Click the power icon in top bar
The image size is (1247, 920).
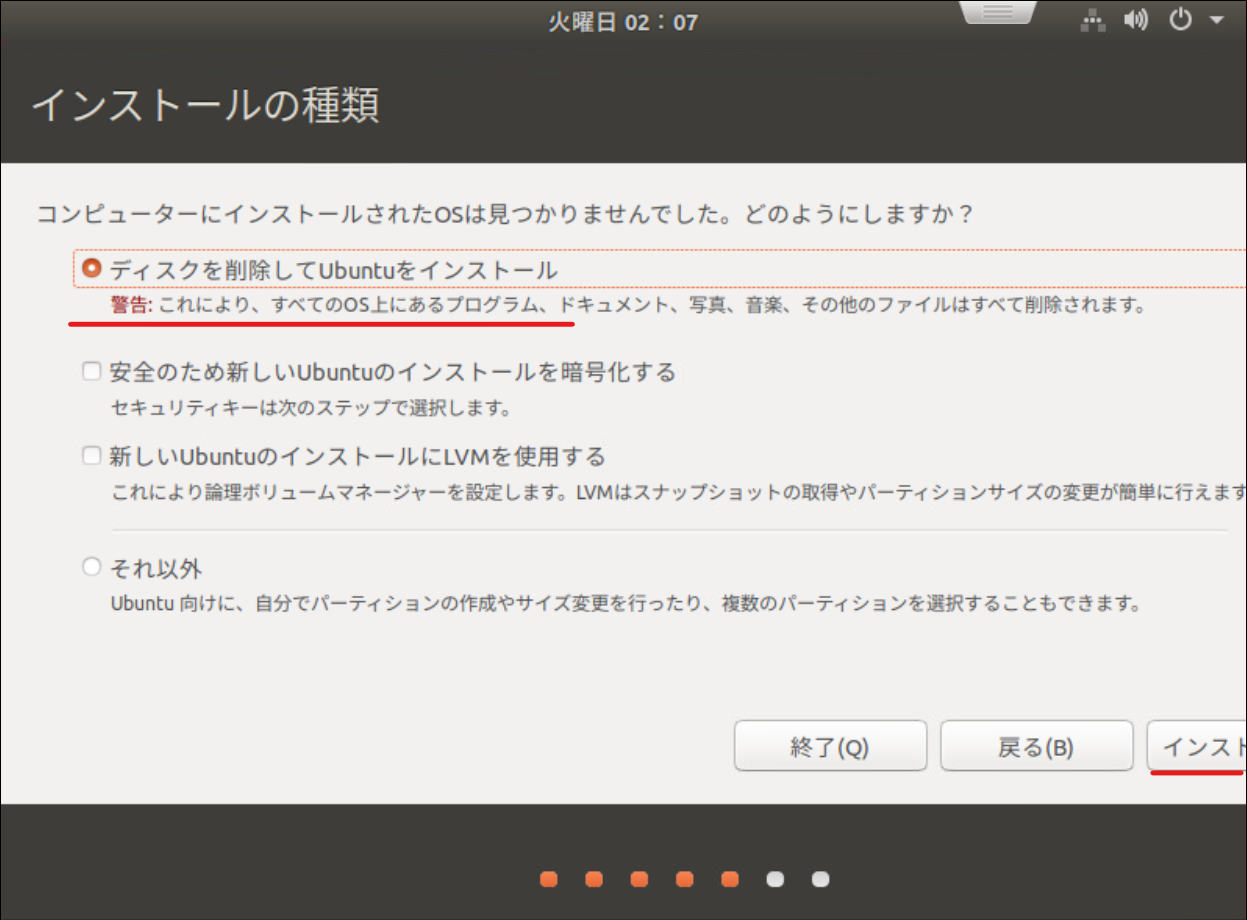point(1181,20)
